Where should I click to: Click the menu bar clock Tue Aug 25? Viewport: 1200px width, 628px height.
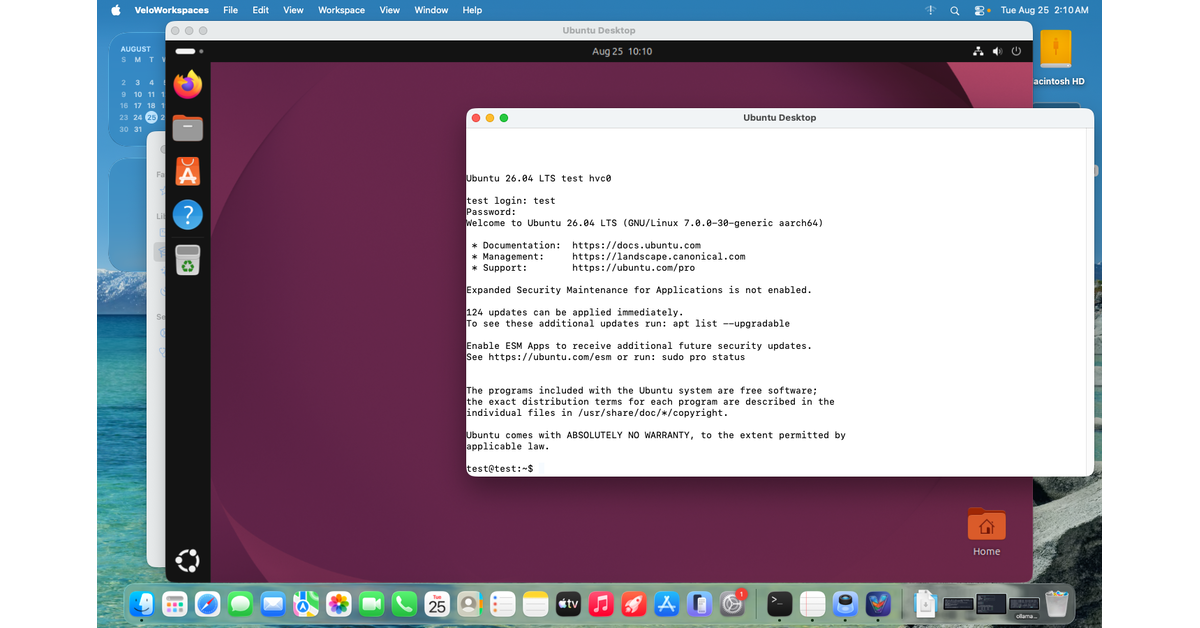(x=1043, y=10)
